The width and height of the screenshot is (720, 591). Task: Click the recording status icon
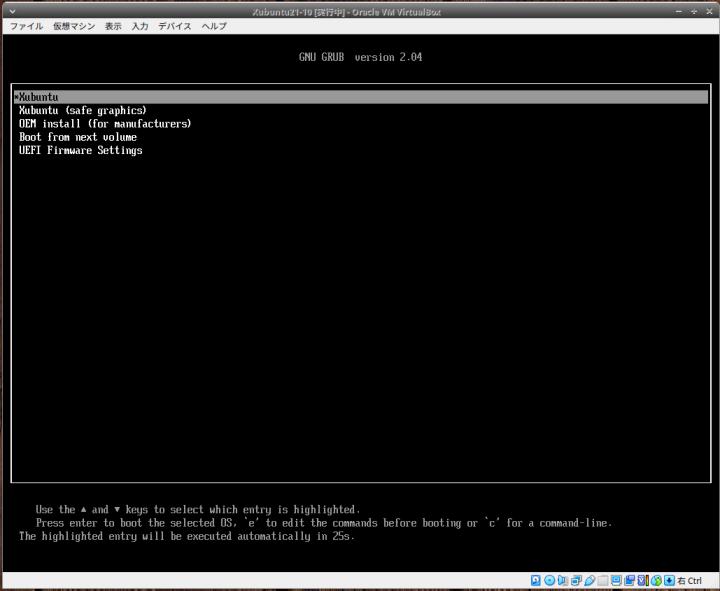point(630,580)
